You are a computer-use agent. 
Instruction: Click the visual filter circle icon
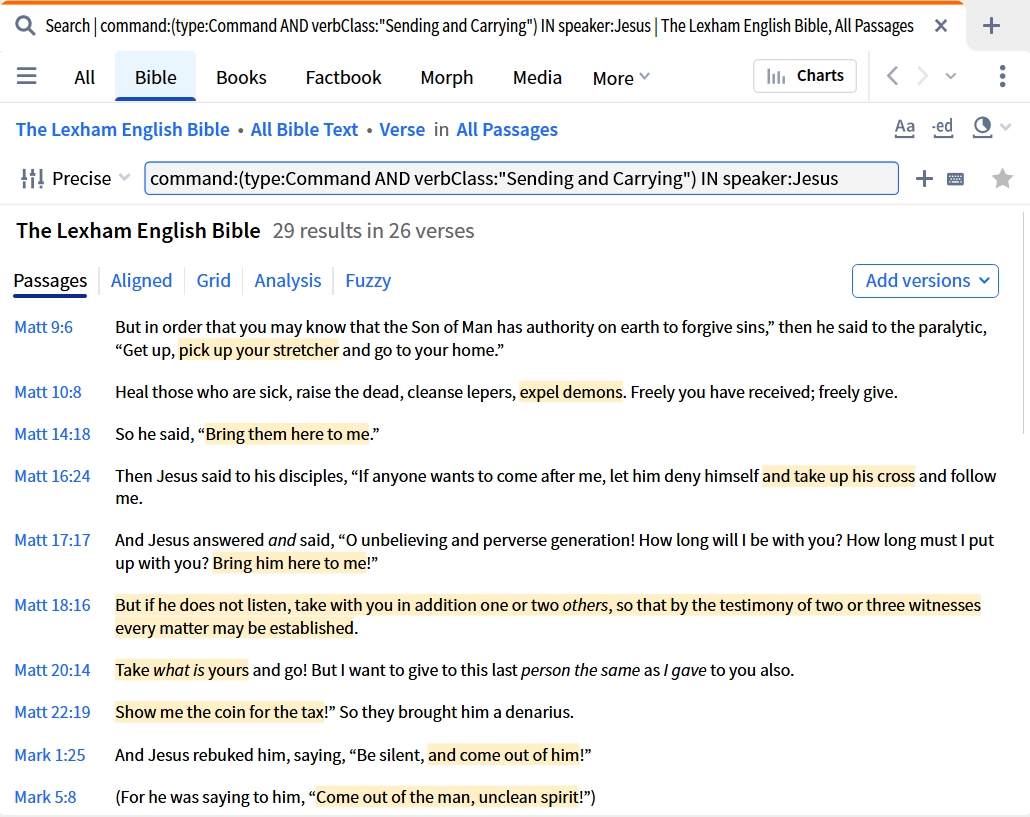(x=982, y=127)
